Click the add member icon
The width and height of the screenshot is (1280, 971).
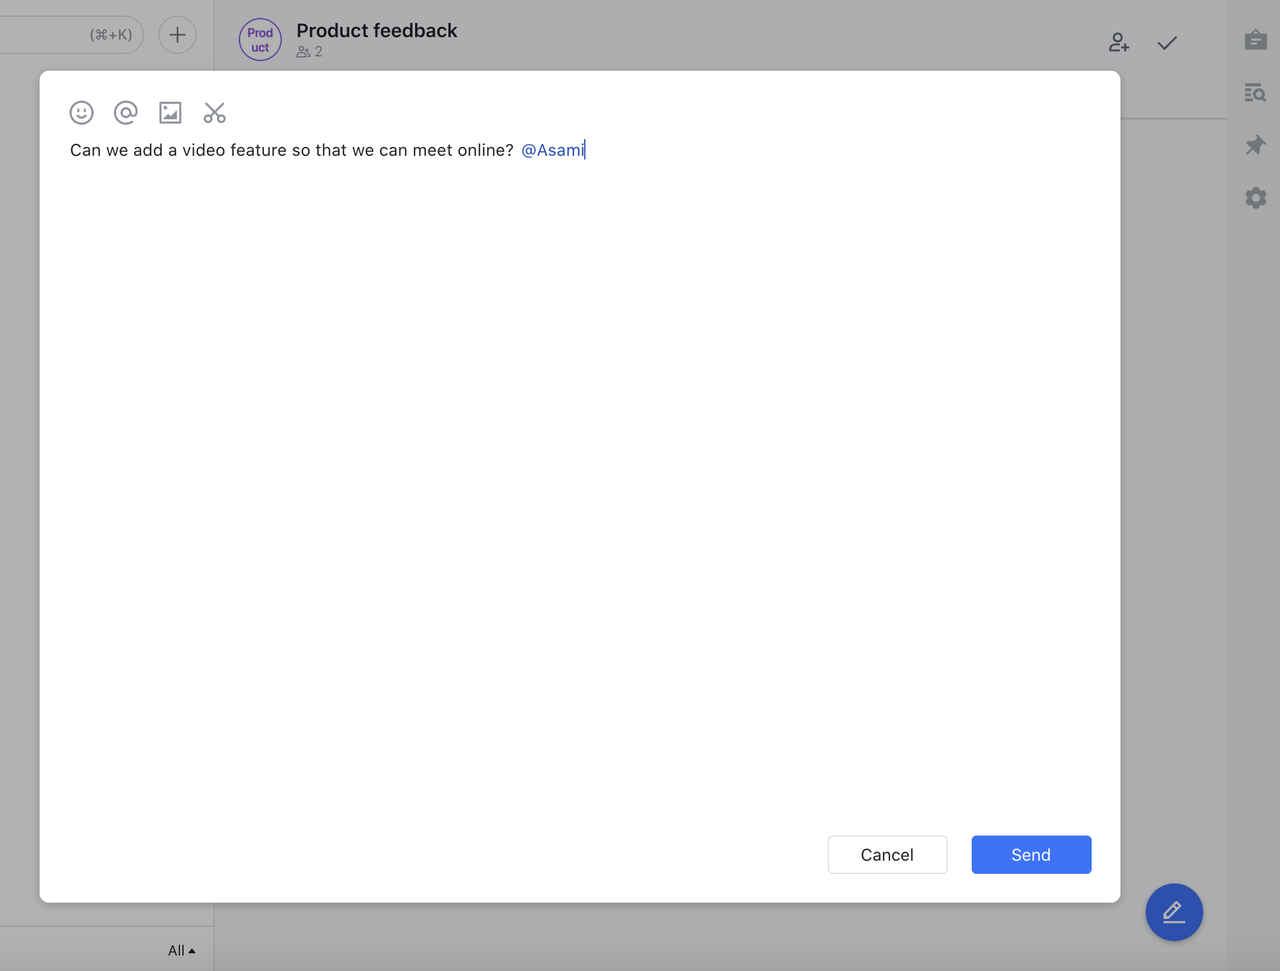1119,43
